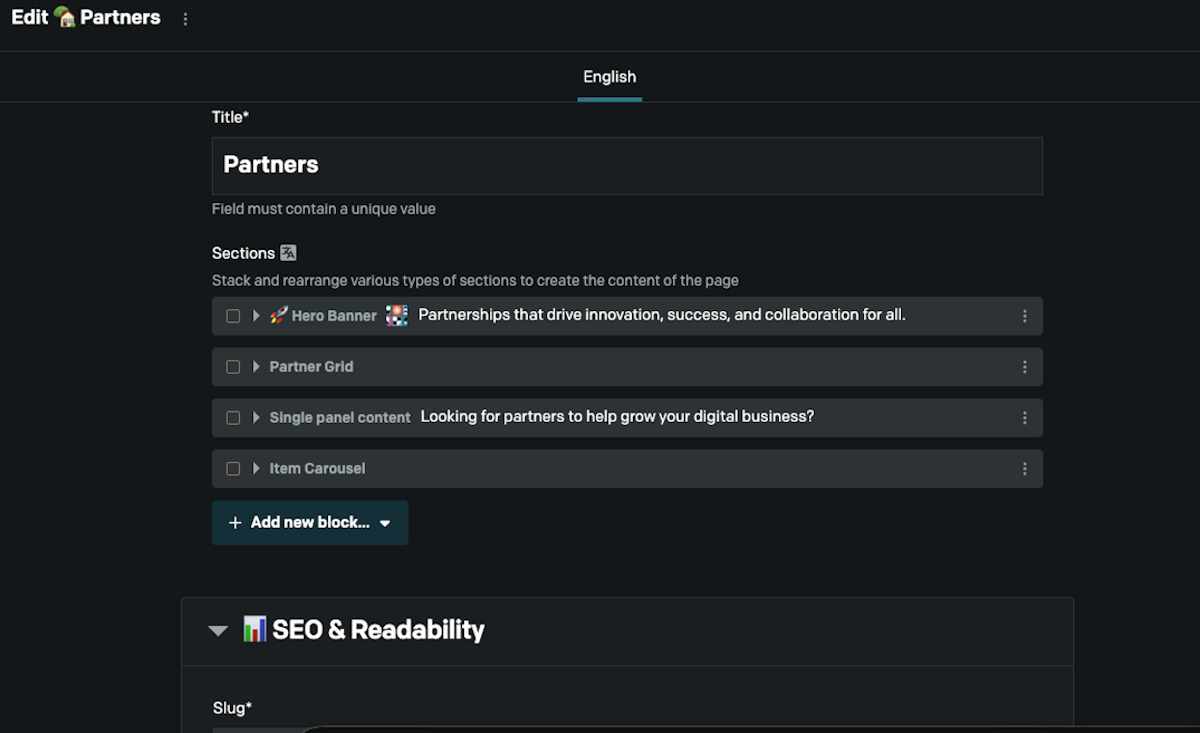Select the Partner Grid block checkbox
Screen dimensions: 1200x733
click(233, 367)
